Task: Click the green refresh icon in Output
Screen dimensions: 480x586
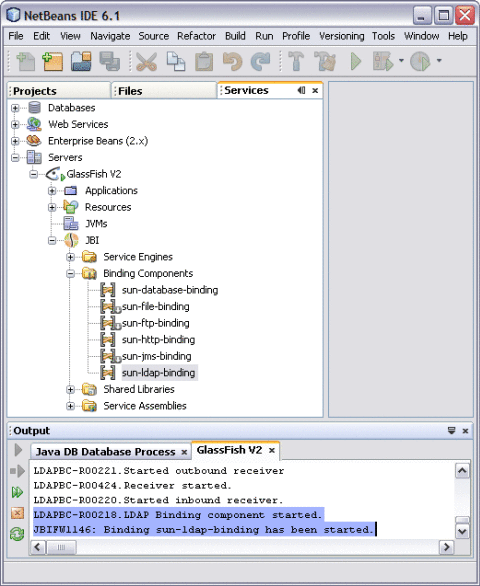Action: (x=17, y=534)
